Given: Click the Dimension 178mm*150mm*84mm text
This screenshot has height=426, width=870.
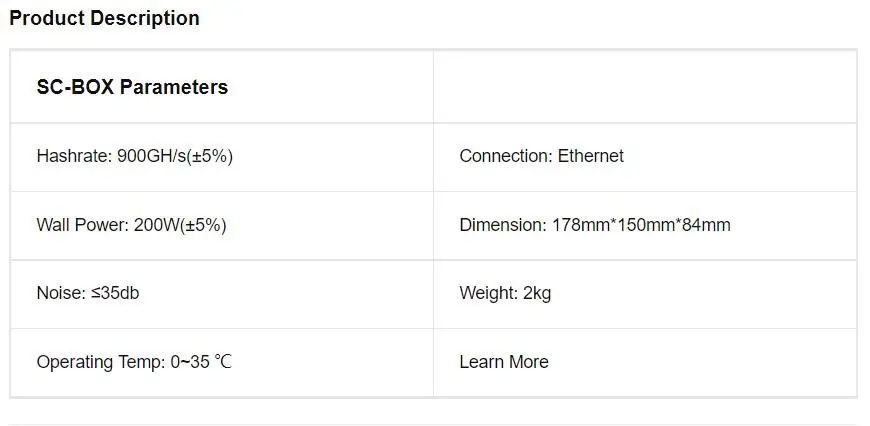Looking at the screenshot, I should tap(595, 225).
